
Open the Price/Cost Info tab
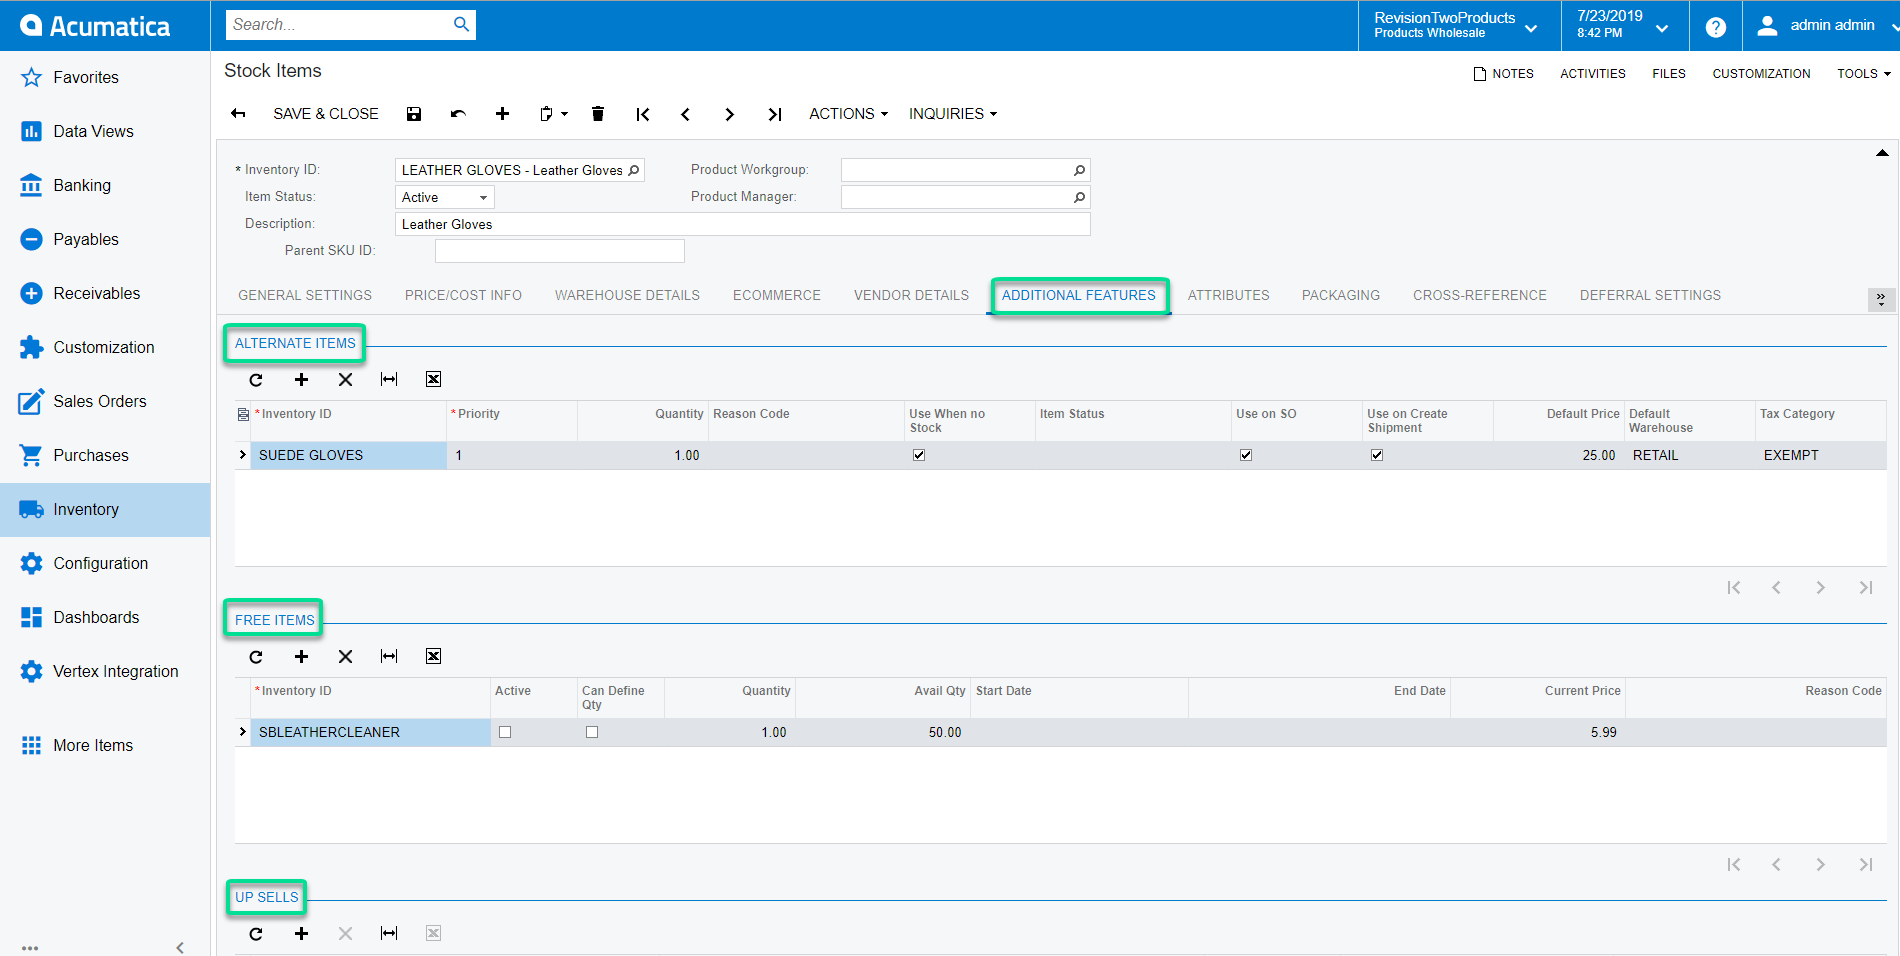click(x=463, y=295)
